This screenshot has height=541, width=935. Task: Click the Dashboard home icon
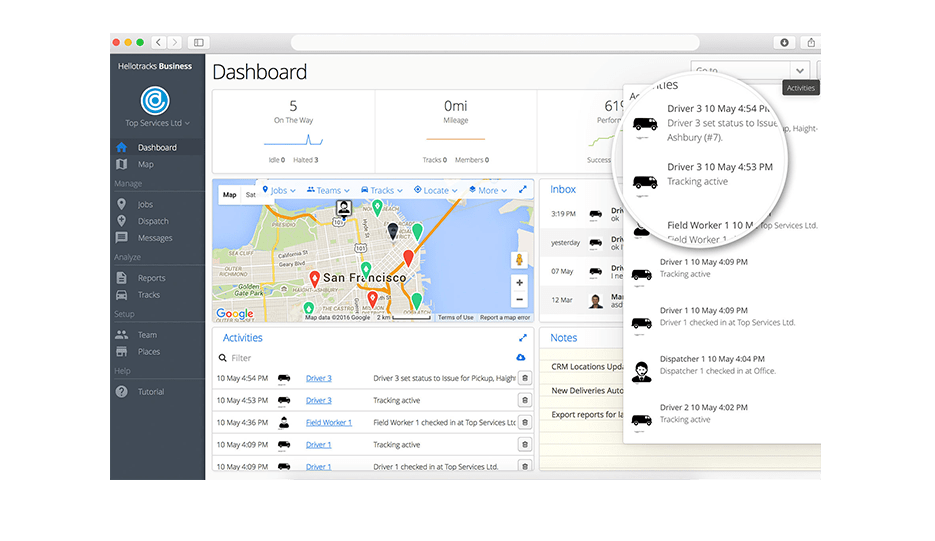122,147
